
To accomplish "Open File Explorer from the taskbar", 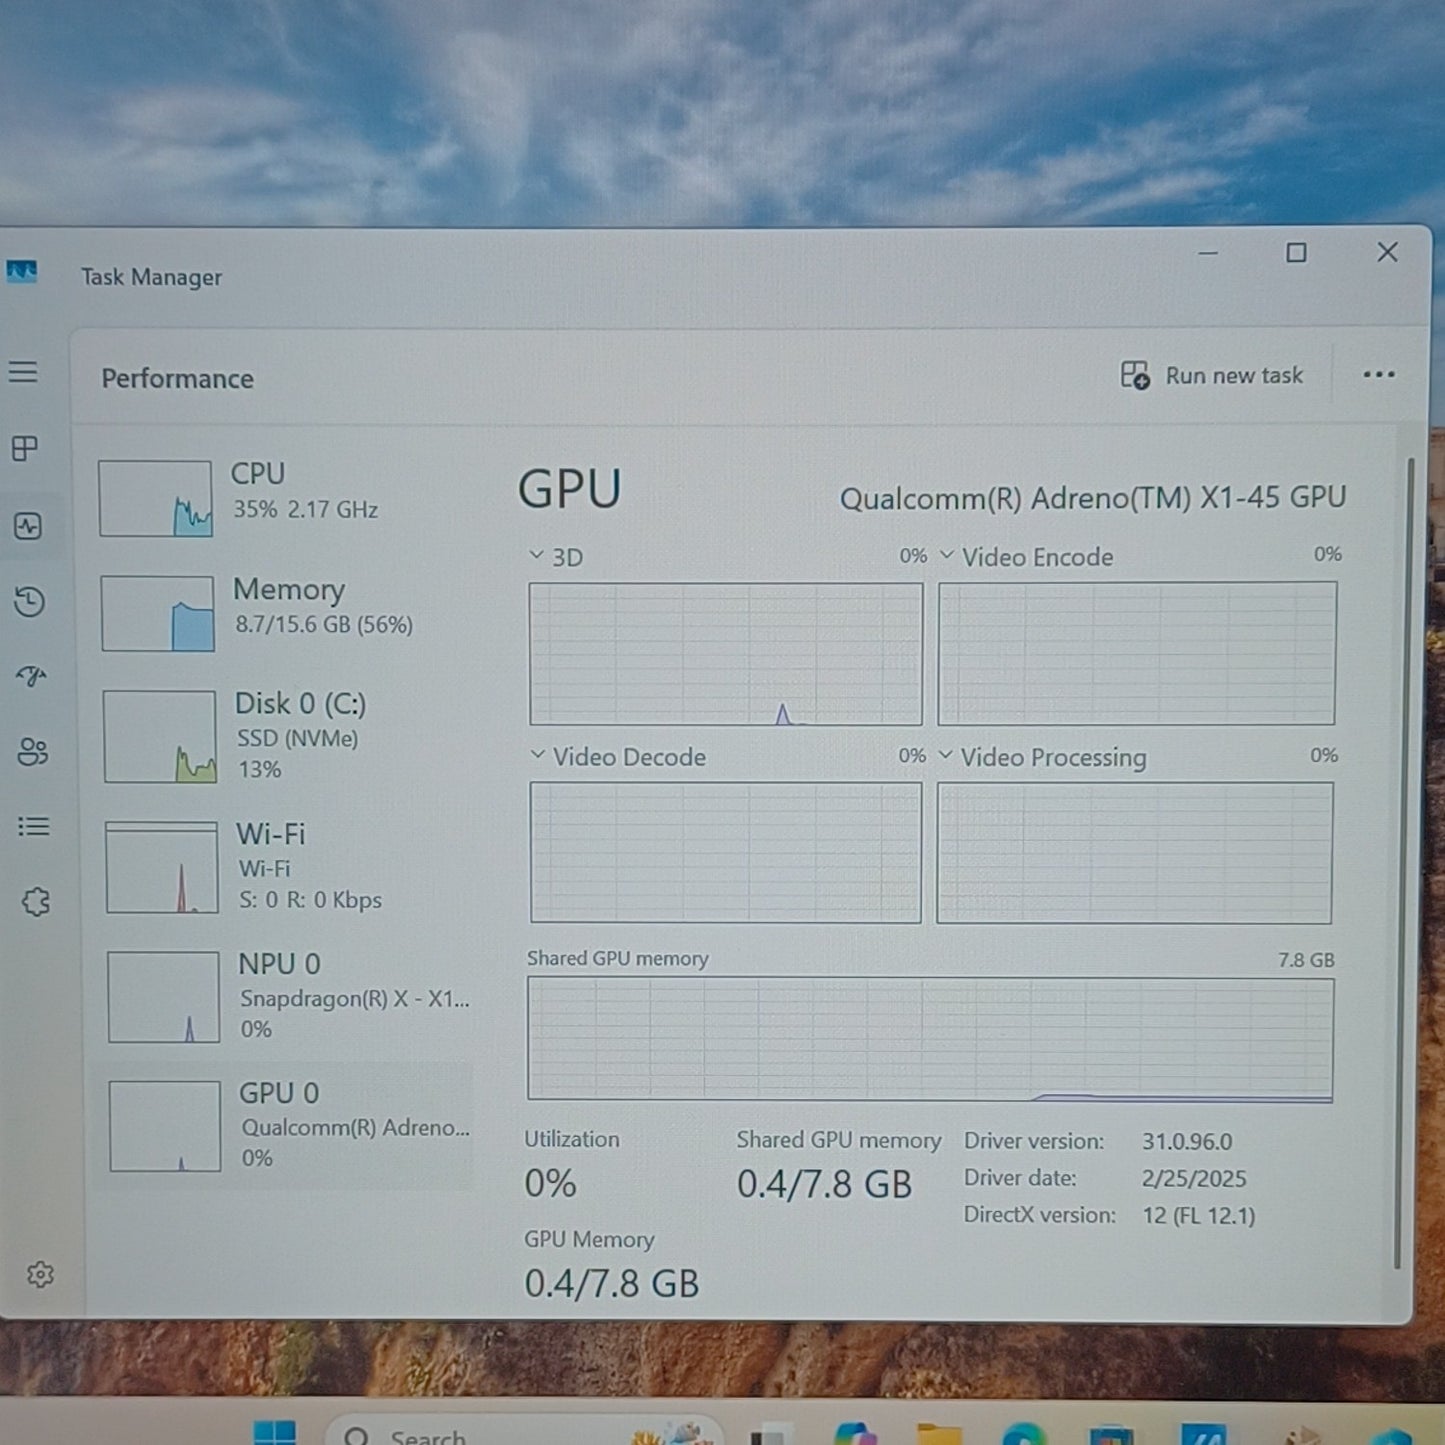I will coord(938,1434).
